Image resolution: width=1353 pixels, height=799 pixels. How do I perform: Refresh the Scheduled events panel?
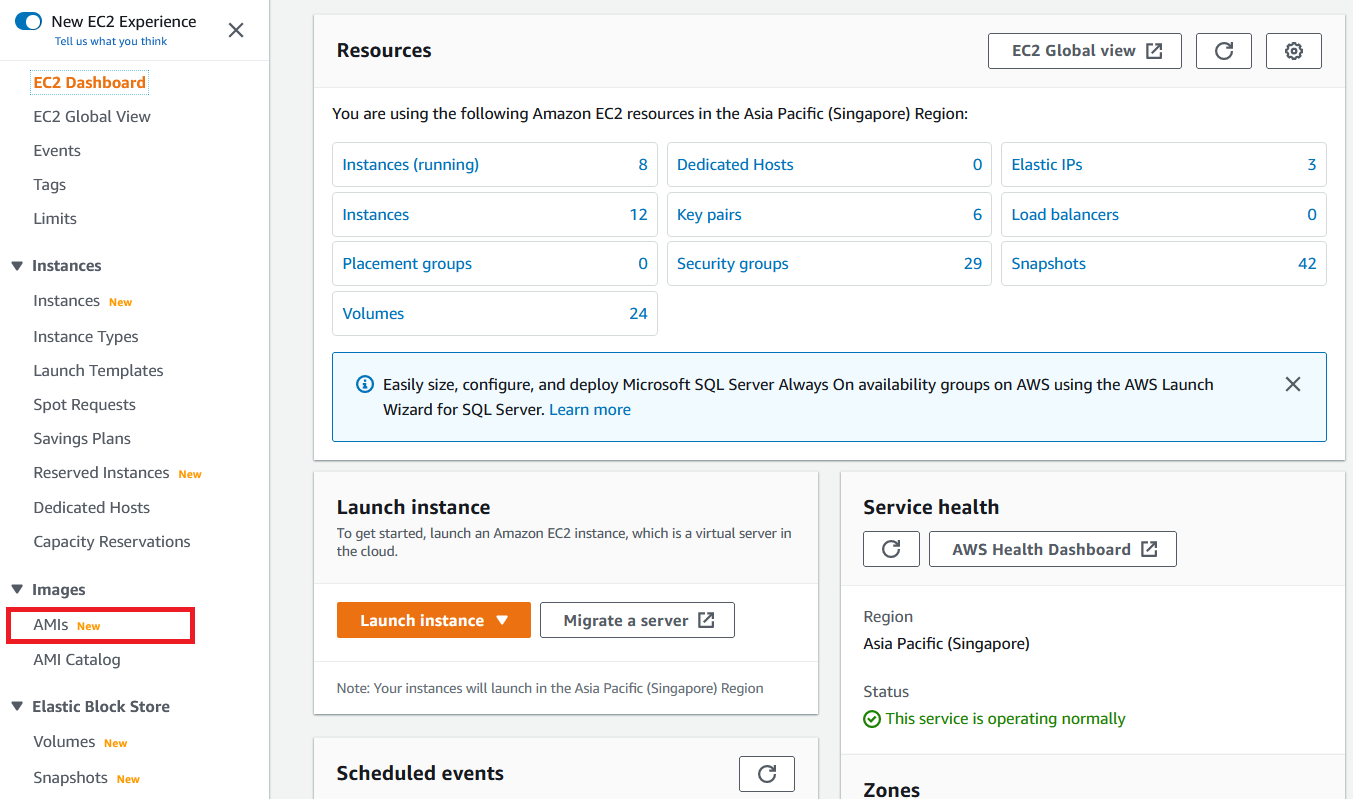[767, 774]
